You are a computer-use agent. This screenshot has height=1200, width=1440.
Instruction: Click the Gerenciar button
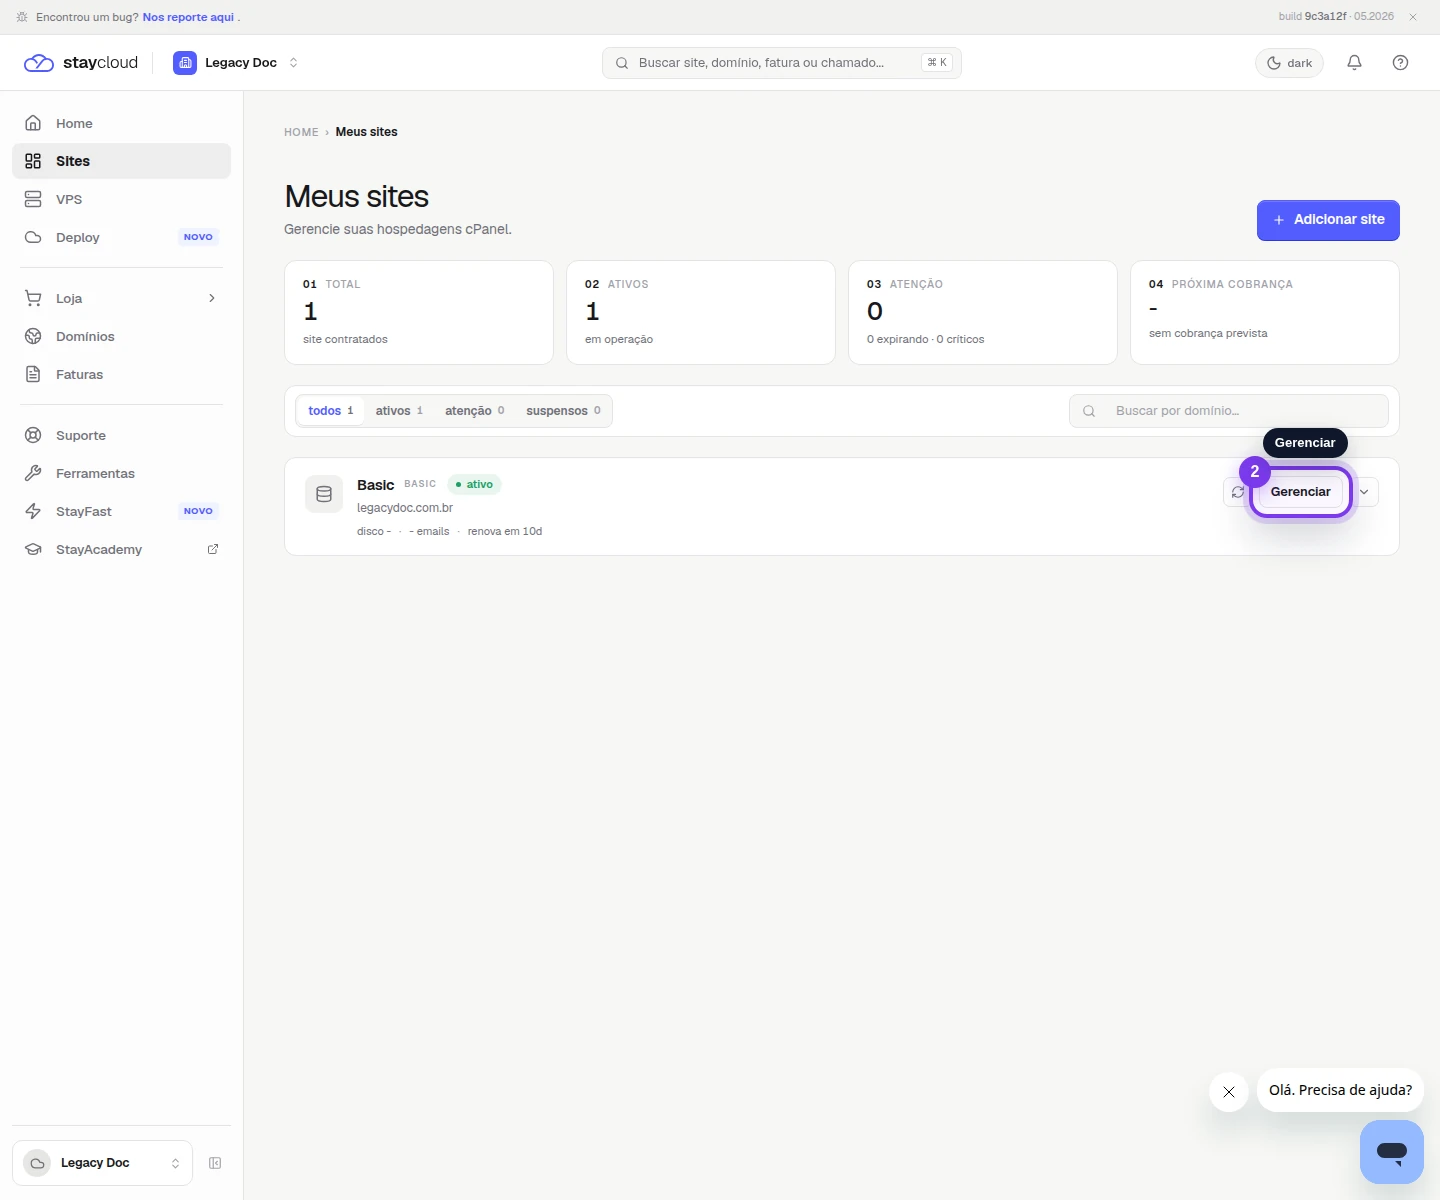pos(1300,492)
